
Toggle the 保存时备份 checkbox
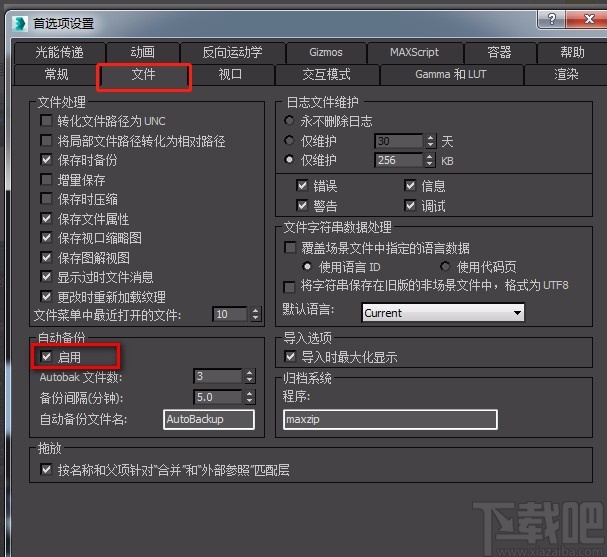point(46,160)
